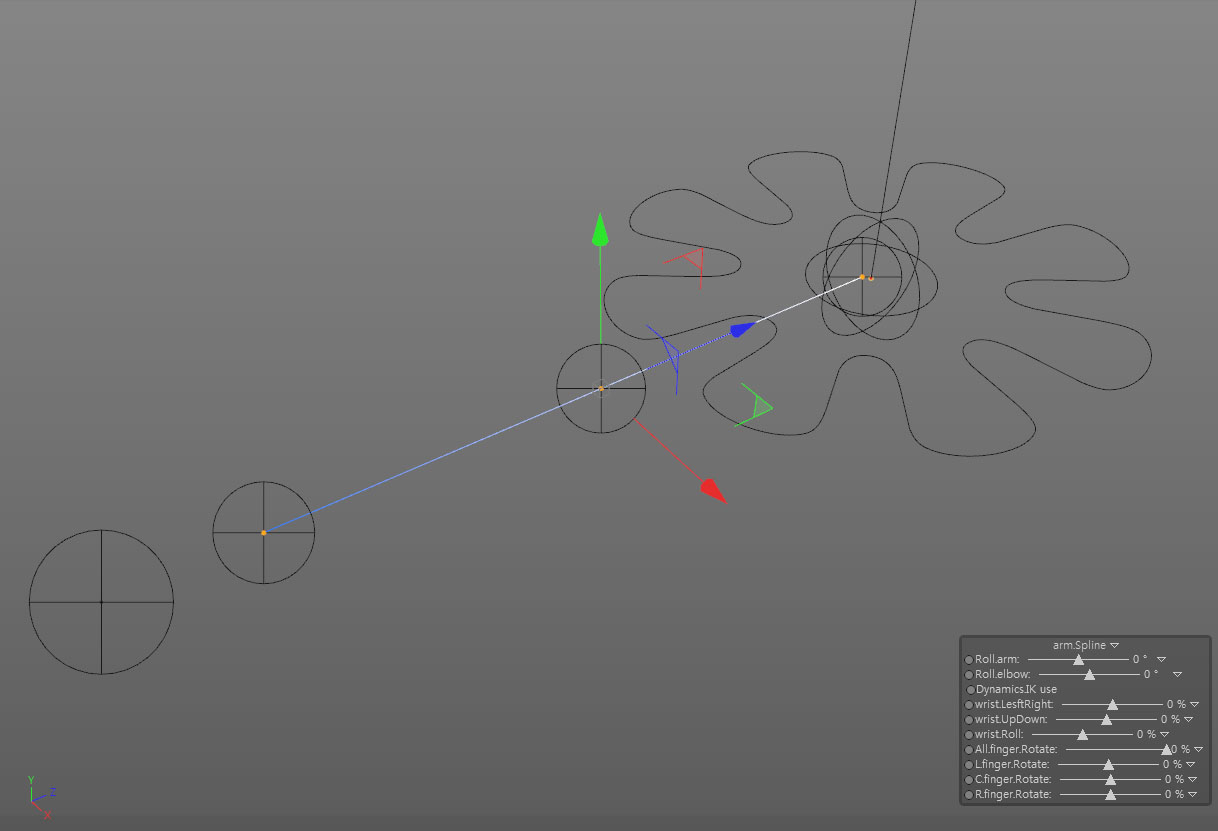Image resolution: width=1218 pixels, height=831 pixels.
Task: Click the arm.Spline HUD title
Action: tap(1079, 645)
